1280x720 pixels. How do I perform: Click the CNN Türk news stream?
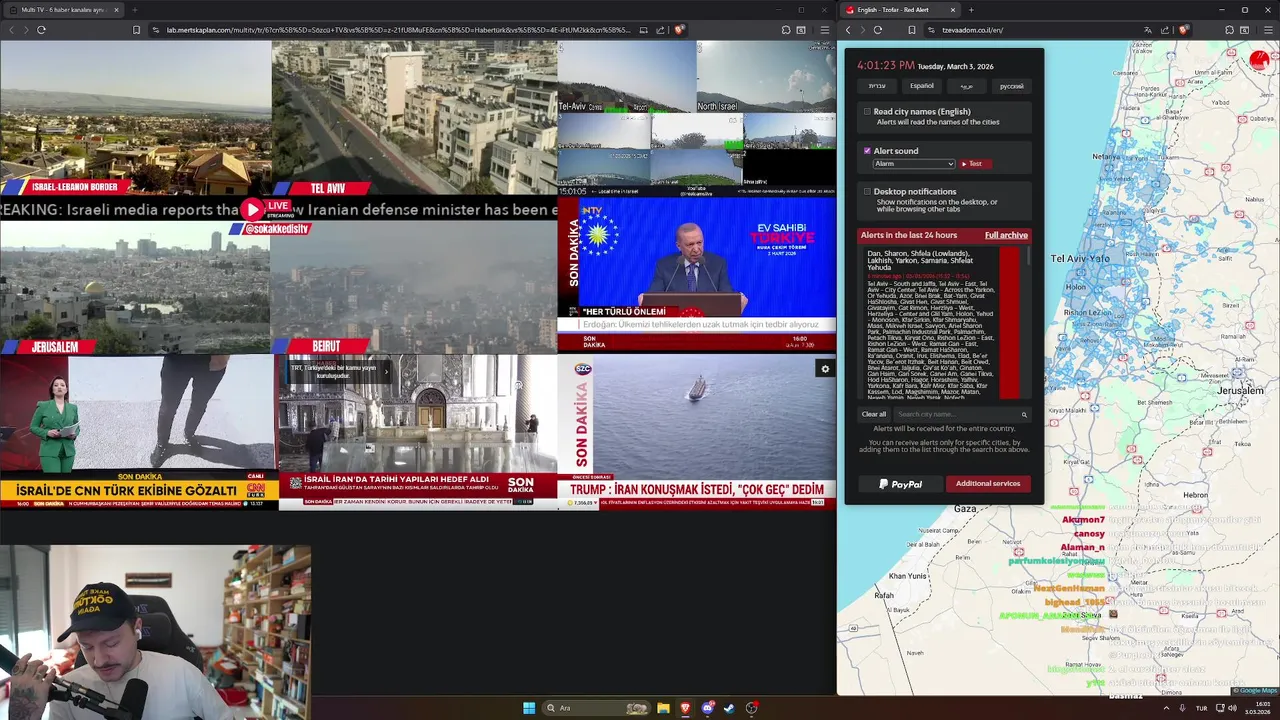[139, 432]
